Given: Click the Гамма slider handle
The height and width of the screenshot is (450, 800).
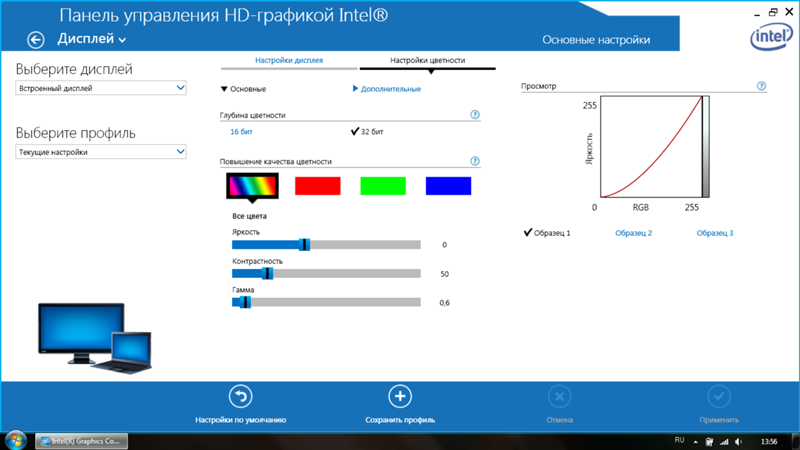Looking at the screenshot, I should 245,303.
